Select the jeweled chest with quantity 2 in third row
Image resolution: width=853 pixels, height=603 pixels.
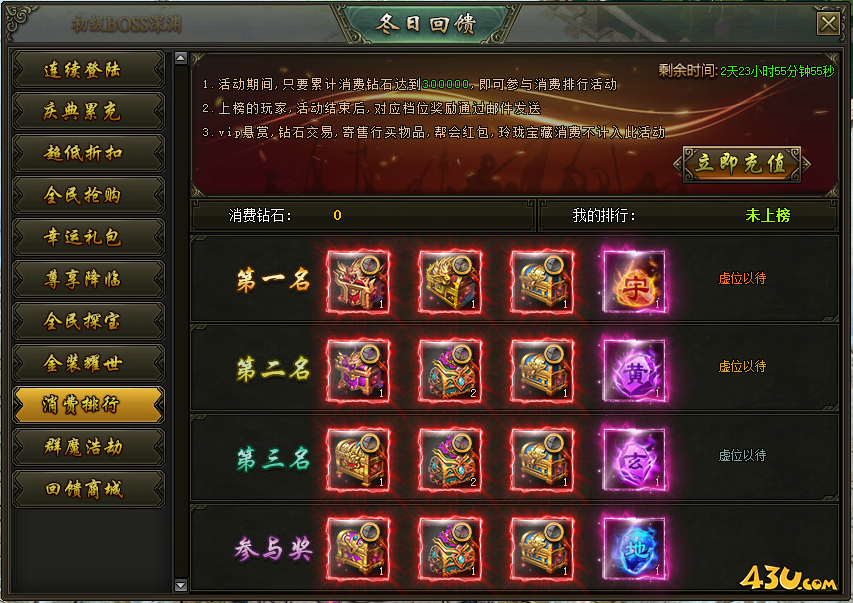coord(450,460)
